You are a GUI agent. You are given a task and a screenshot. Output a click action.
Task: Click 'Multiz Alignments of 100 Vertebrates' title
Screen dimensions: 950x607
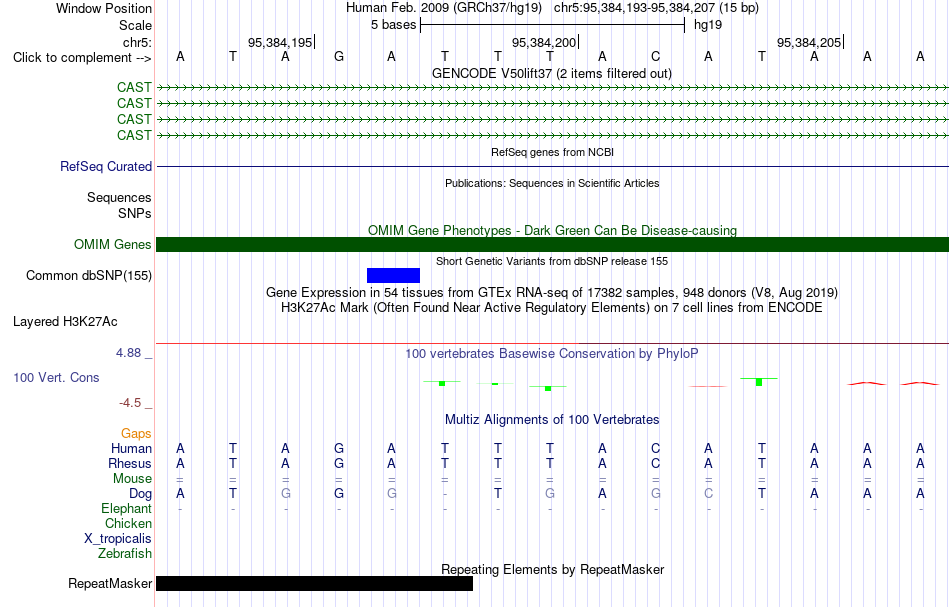(552, 420)
